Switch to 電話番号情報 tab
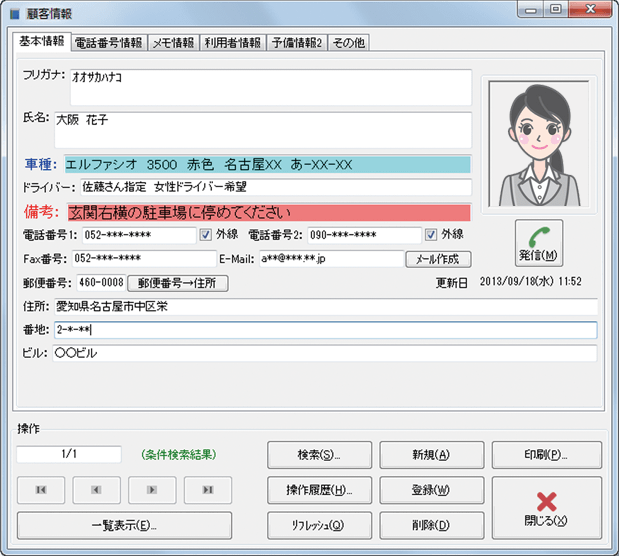Screen dimensions: 619x556 click(109, 43)
